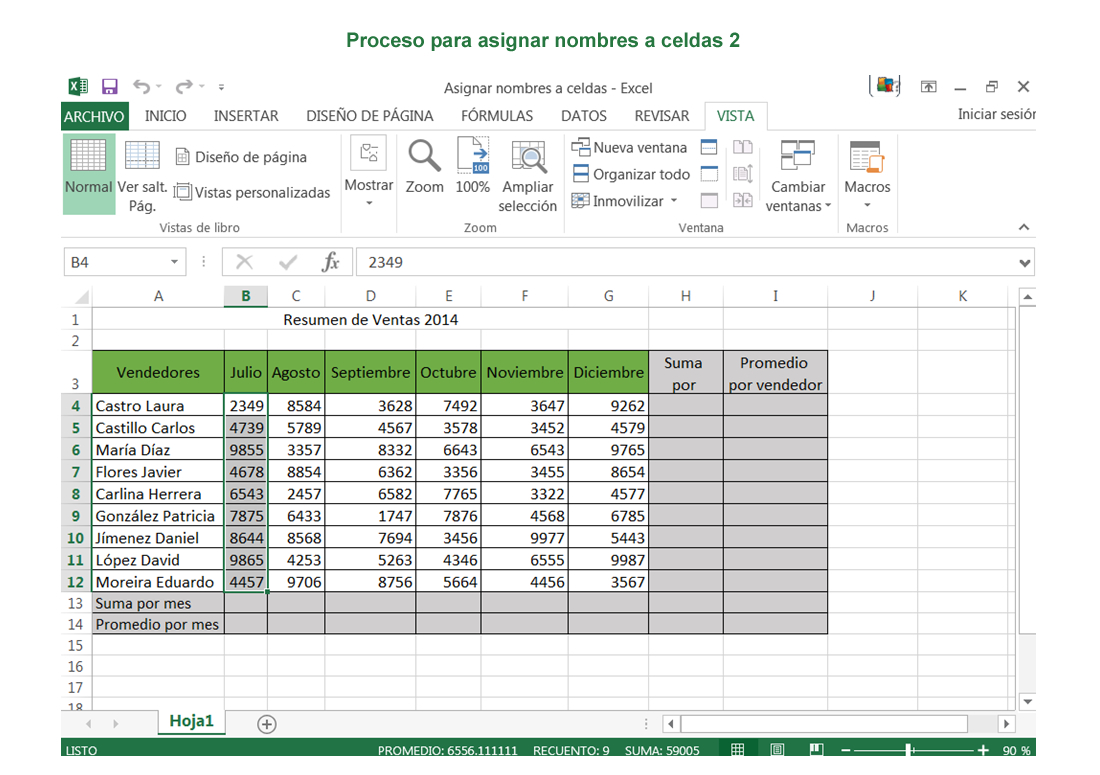Click the Macros icon
This screenshot has height=775, width=1100.
(x=867, y=156)
